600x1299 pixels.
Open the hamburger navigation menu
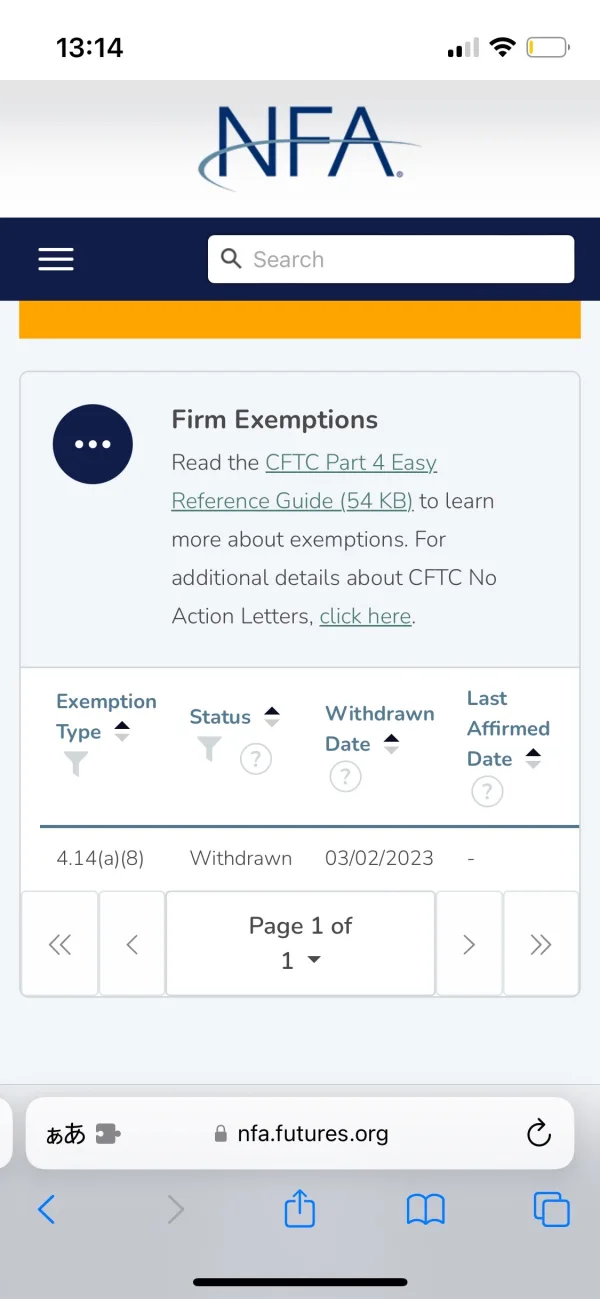[56, 260]
